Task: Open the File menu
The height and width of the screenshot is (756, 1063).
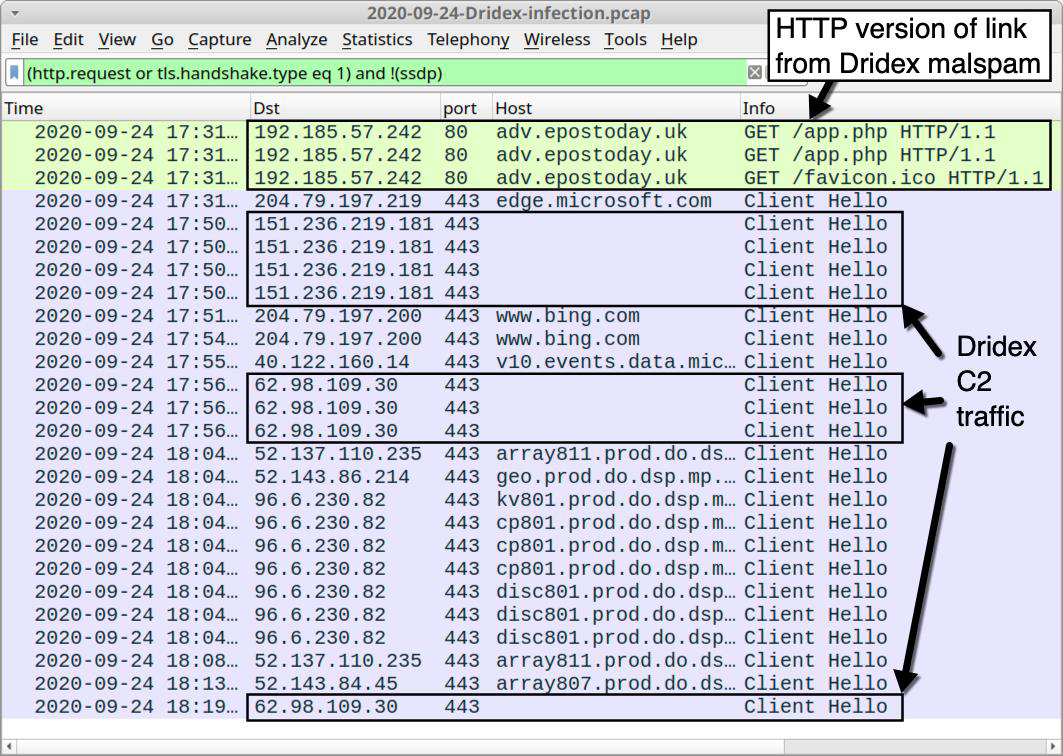Action: click(24, 40)
